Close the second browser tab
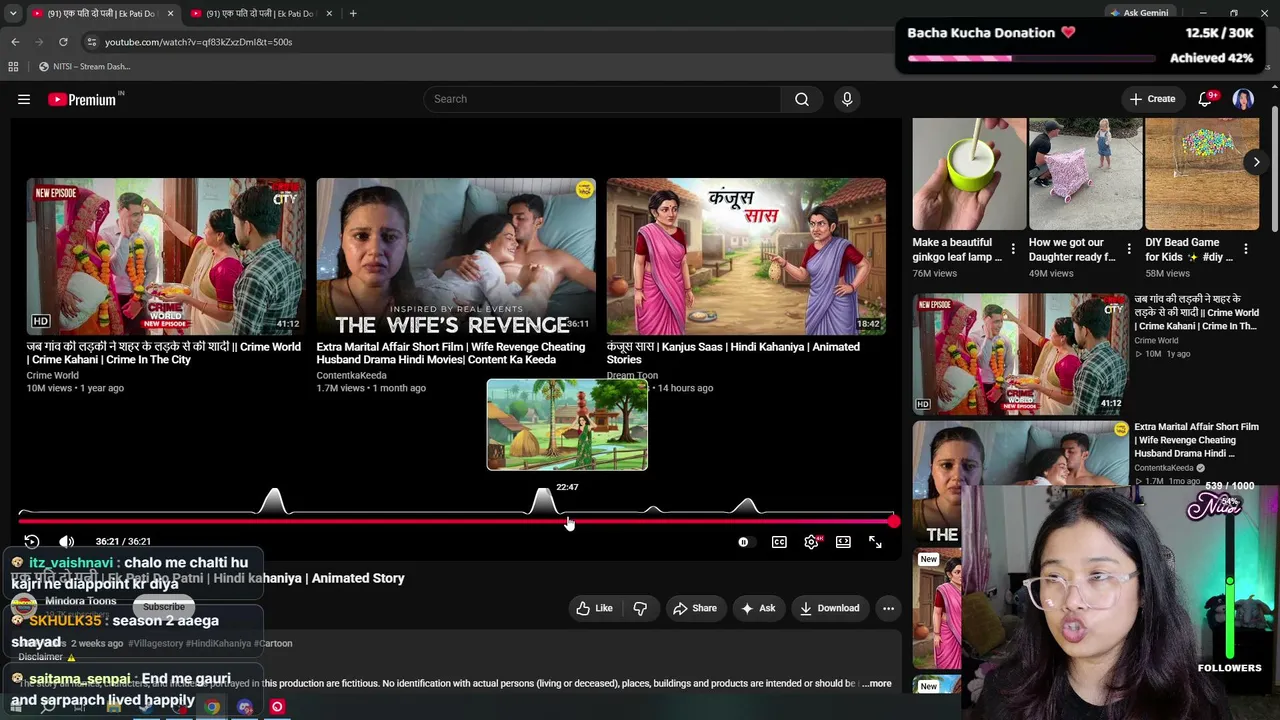This screenshot has width=1280, height=720. tap(330, 13)
